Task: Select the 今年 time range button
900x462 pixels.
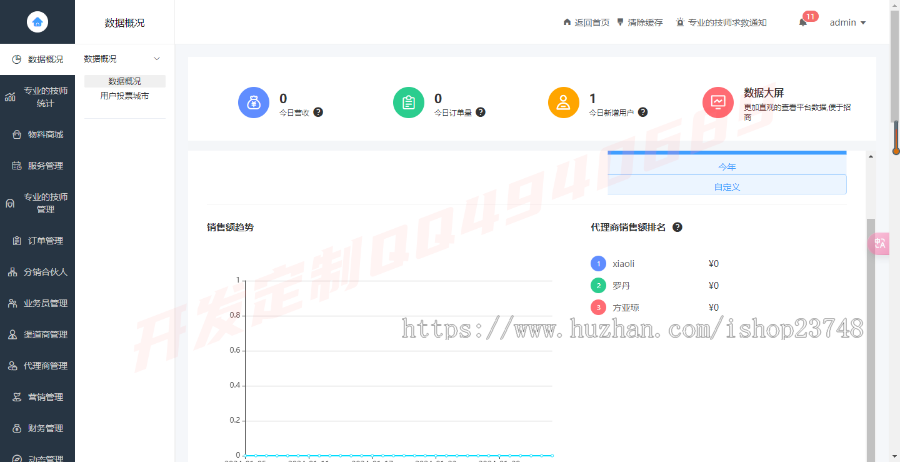Action: pyautogui.click(x=727, y=166)
